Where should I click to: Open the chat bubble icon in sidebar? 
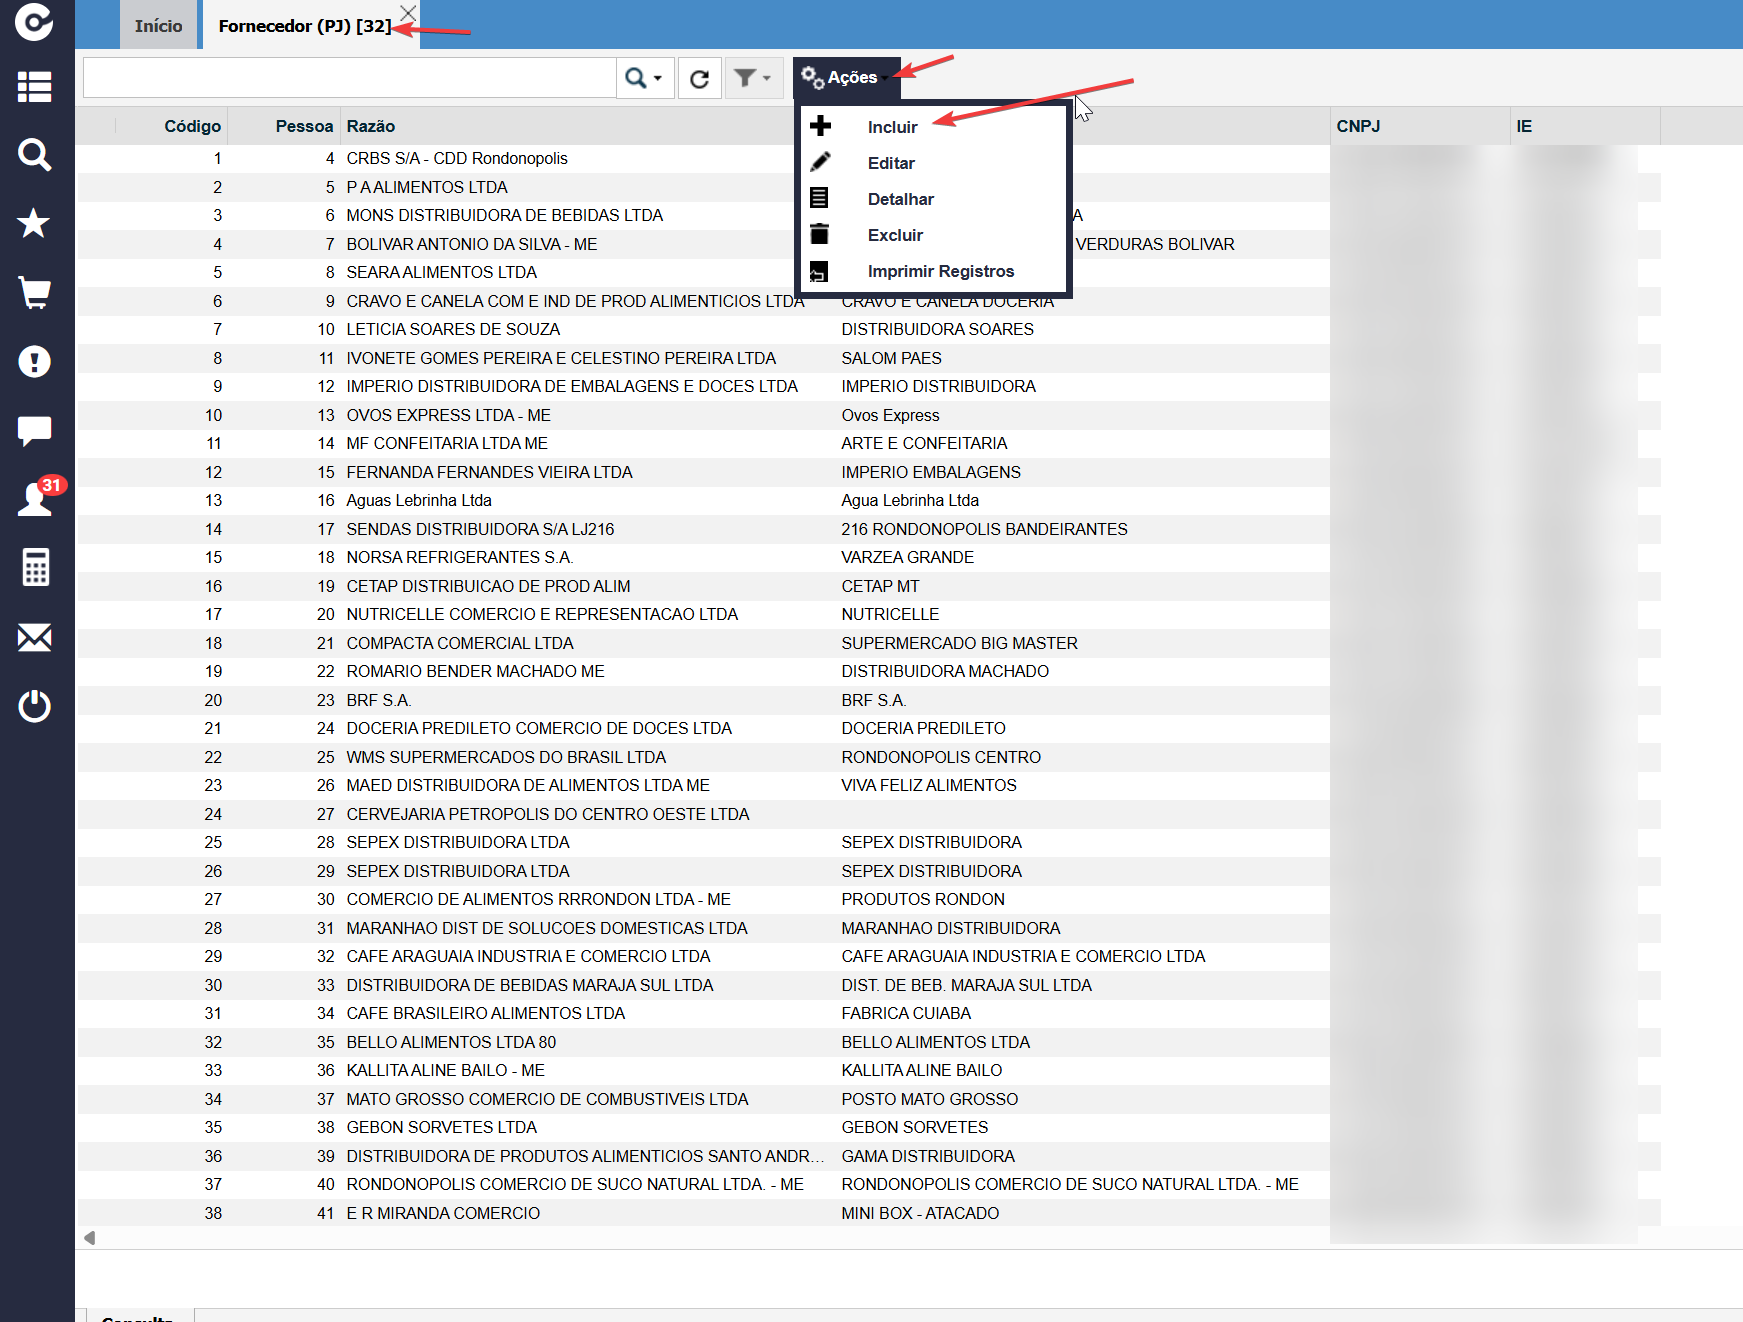pyautogui.click(x=35, y=430)
